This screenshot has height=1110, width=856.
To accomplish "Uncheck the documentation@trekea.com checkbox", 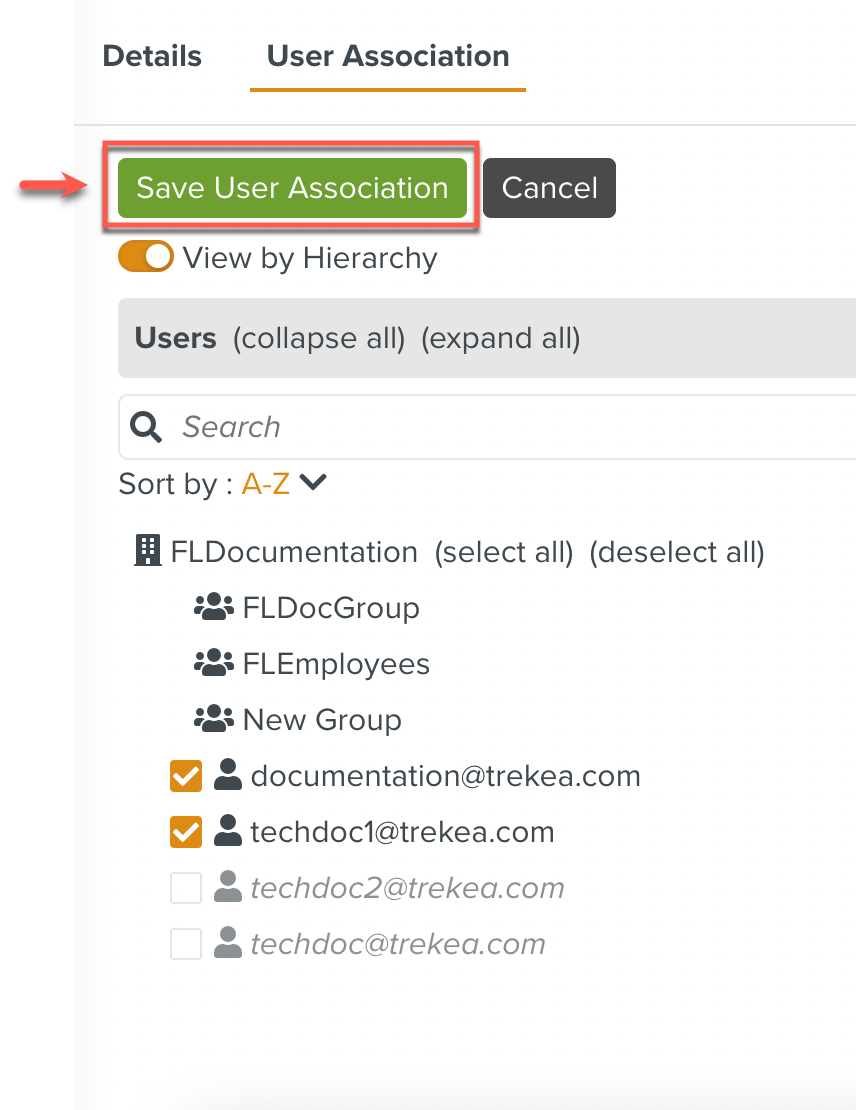I will coord(186,775).
